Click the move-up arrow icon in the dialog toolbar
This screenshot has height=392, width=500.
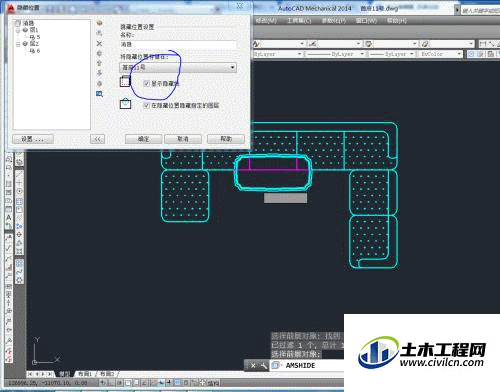pyautogui.click(x=99, y=63)
